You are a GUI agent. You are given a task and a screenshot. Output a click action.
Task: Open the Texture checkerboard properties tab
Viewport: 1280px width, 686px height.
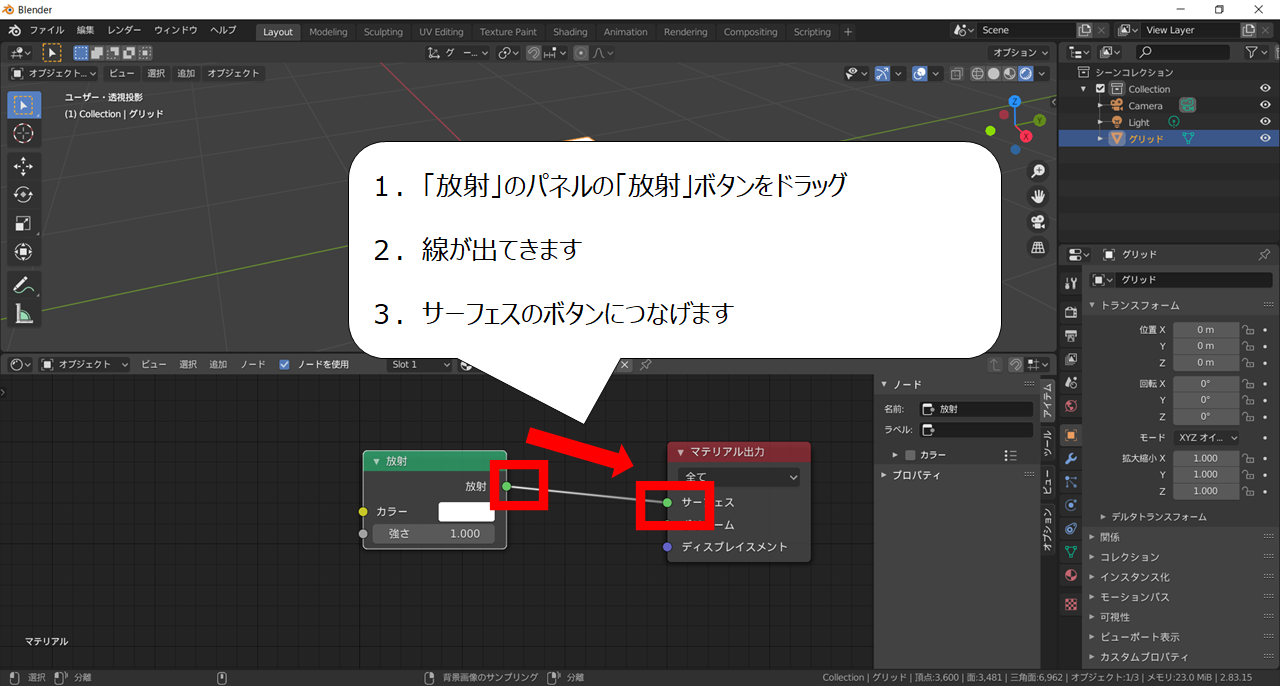coord(1071,604)
